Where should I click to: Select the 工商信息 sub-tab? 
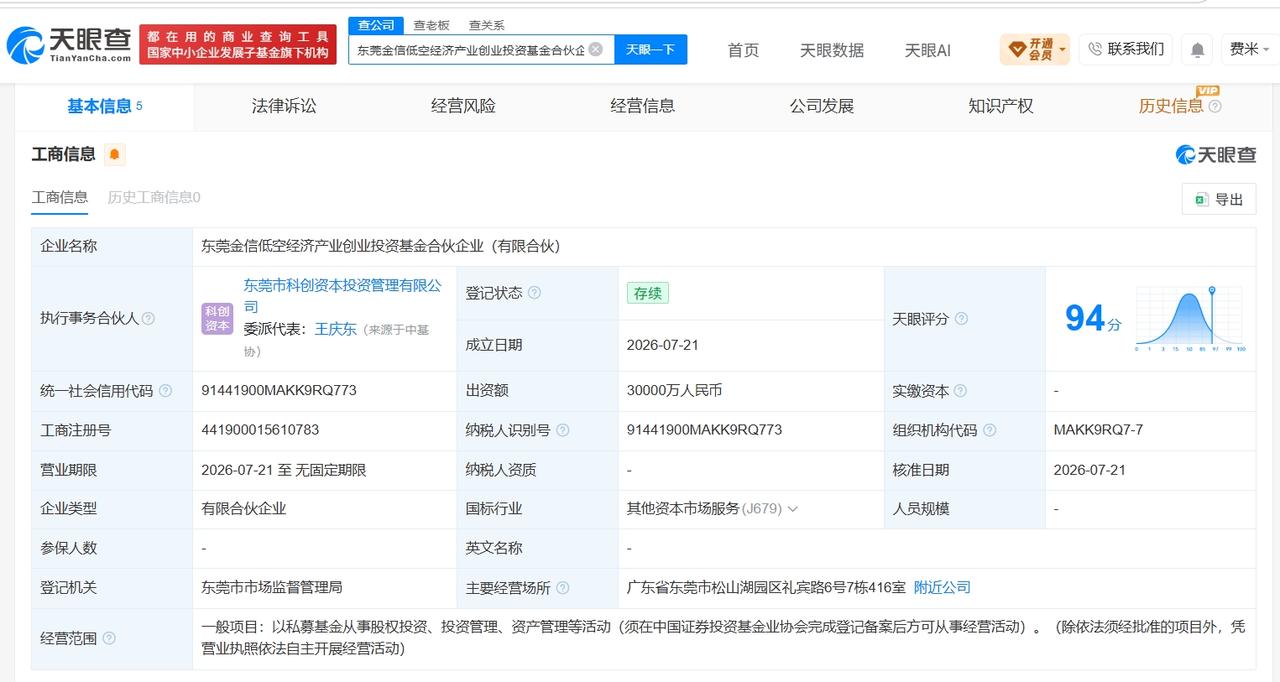(60, 197)
